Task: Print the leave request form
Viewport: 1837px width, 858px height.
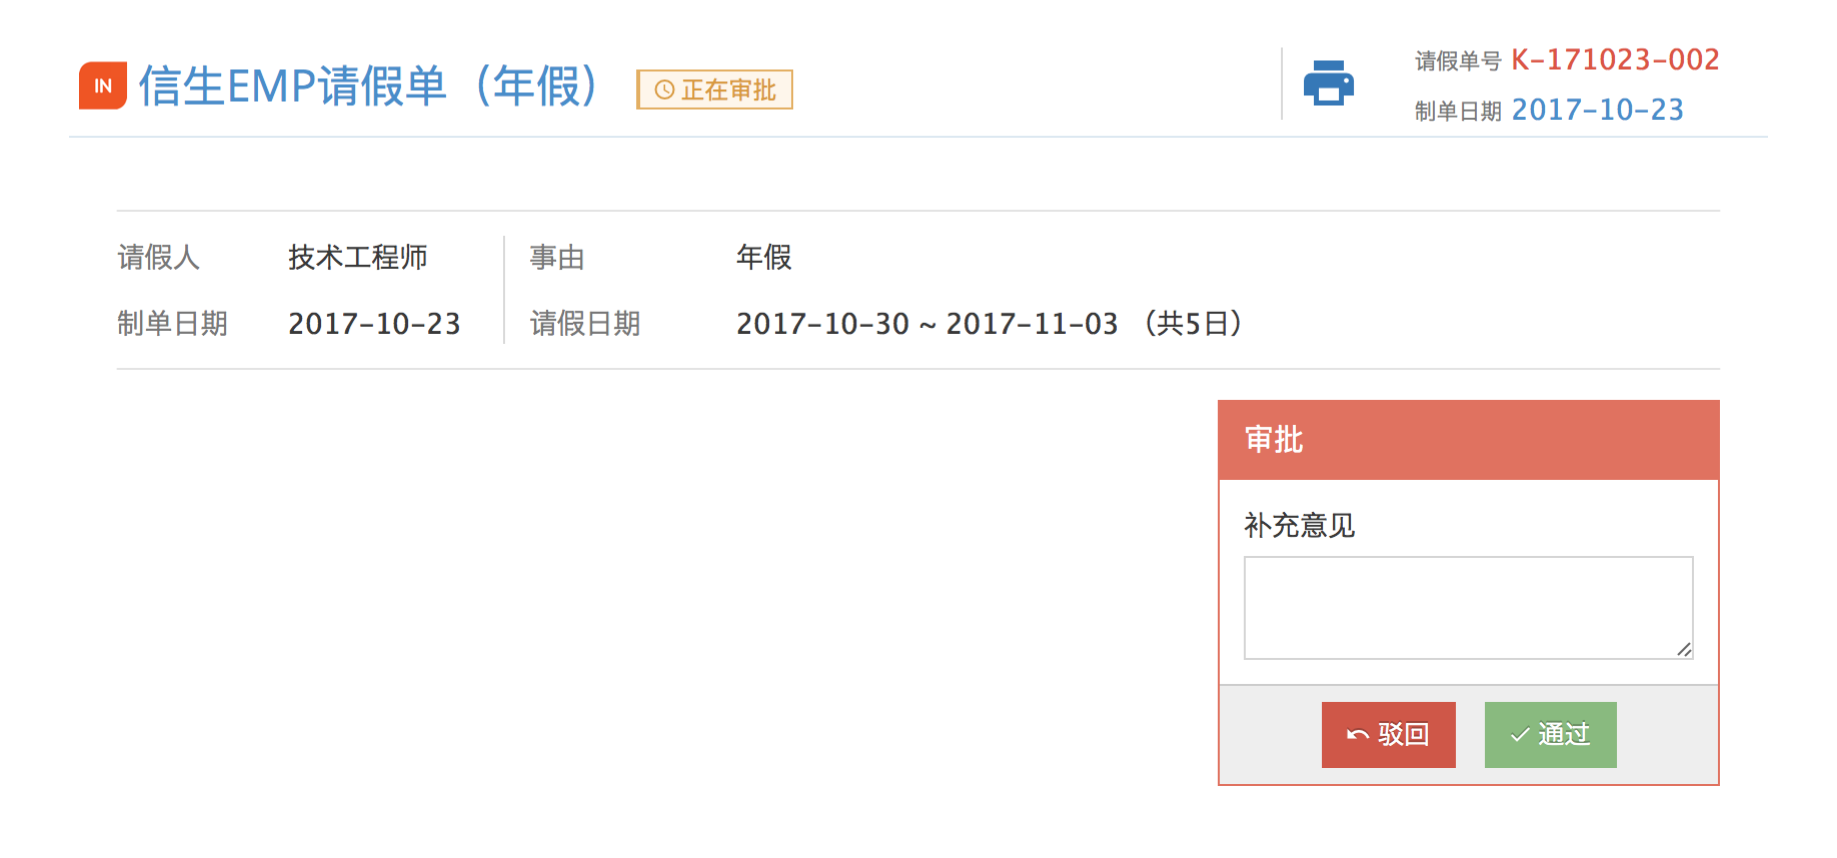Action: (x=1328, y=83)
